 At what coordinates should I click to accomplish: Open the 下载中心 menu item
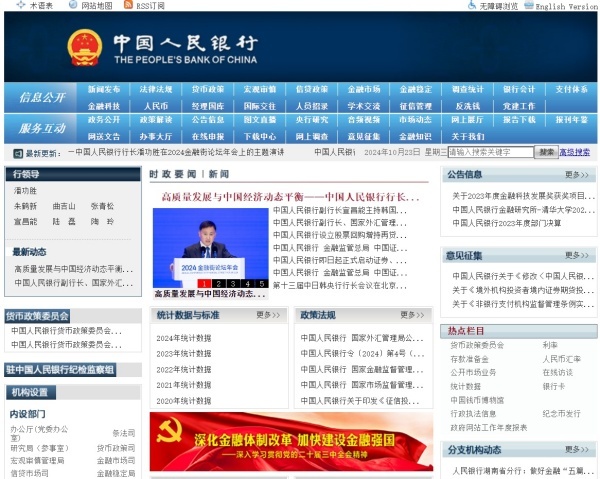click(260, 137)
